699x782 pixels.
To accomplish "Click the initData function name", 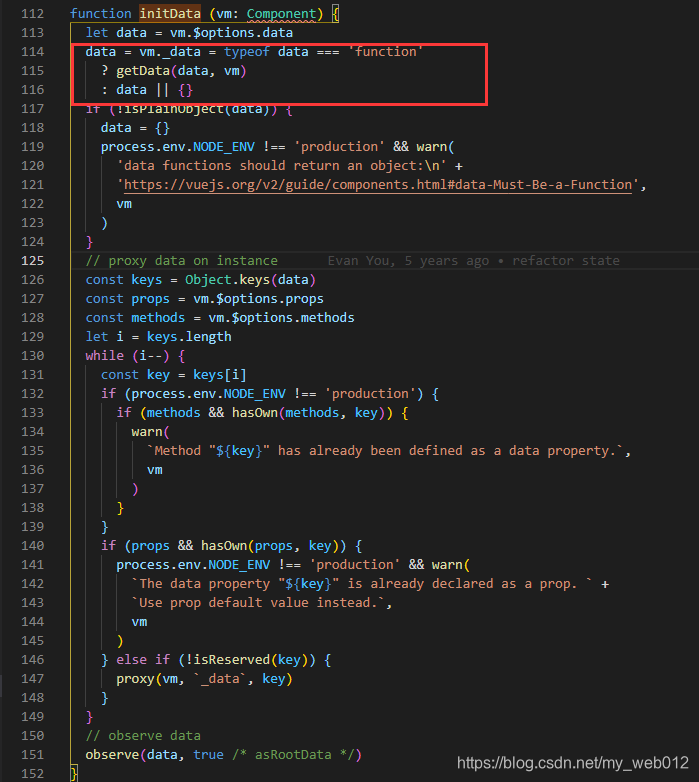I will click(x=170, y=13).
